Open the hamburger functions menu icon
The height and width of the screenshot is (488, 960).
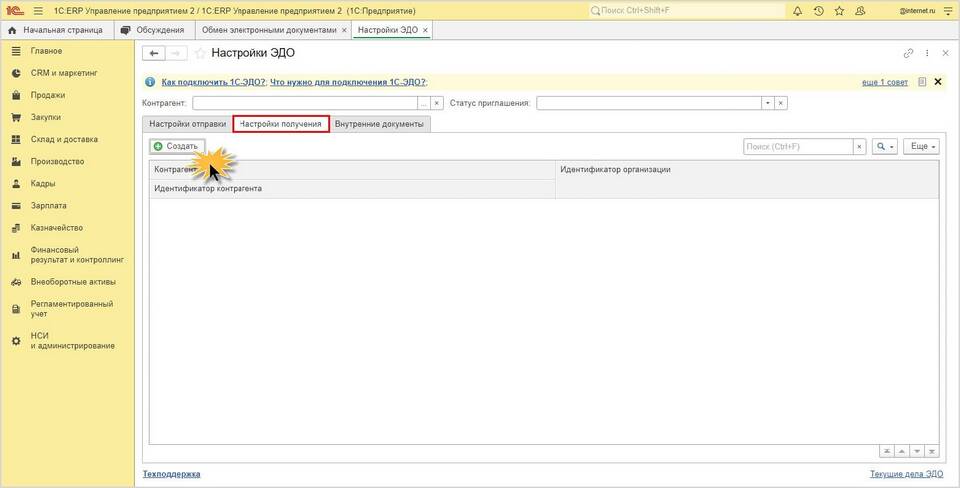click(38, 11)
